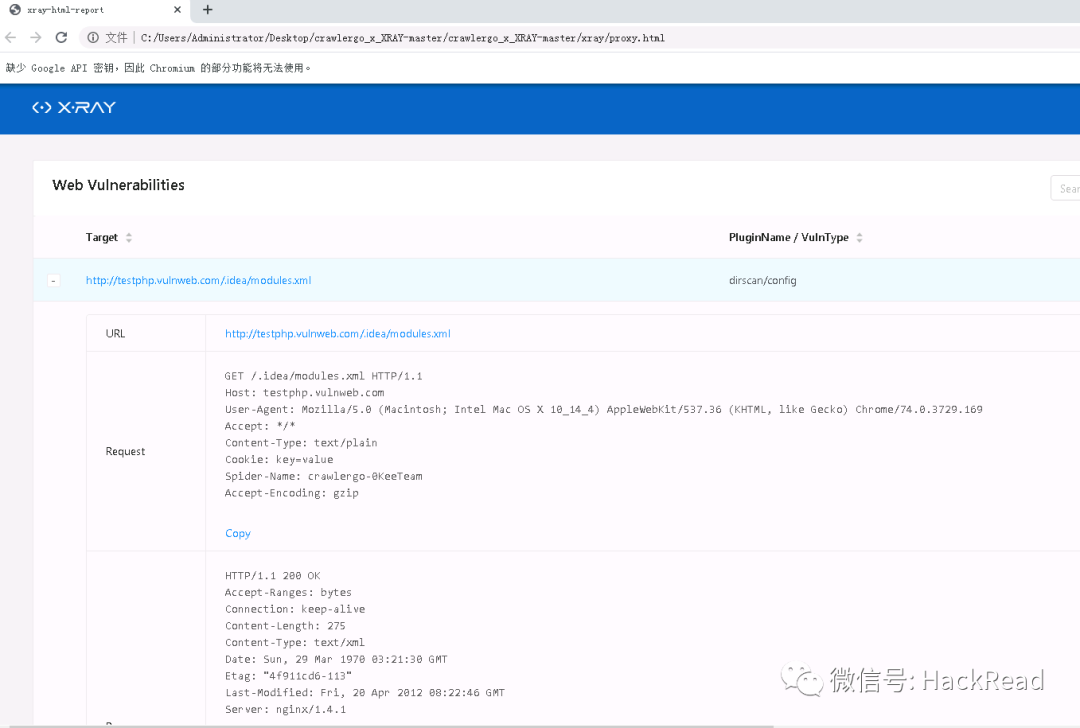The height and width of the screenshot is (728, 1080).
Task: Click the address bar file path
Action: click(x=400, y=38)
